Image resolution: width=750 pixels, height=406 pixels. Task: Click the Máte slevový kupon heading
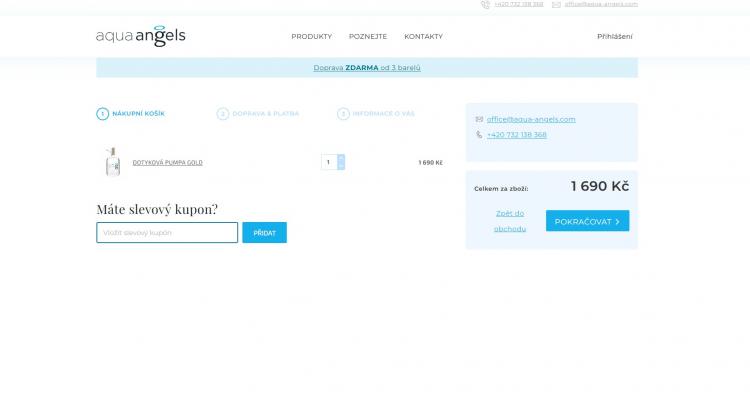click(x=157, y=209)
